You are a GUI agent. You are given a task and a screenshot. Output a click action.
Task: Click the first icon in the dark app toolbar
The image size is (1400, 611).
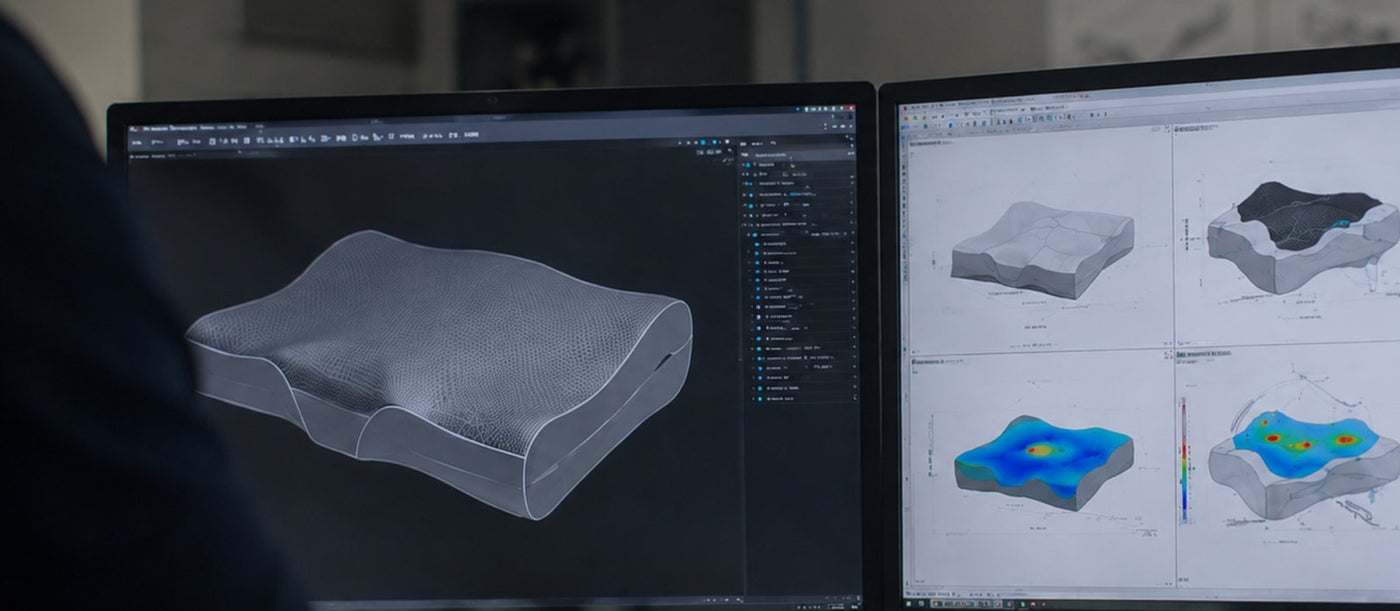[x=137, y=142]
